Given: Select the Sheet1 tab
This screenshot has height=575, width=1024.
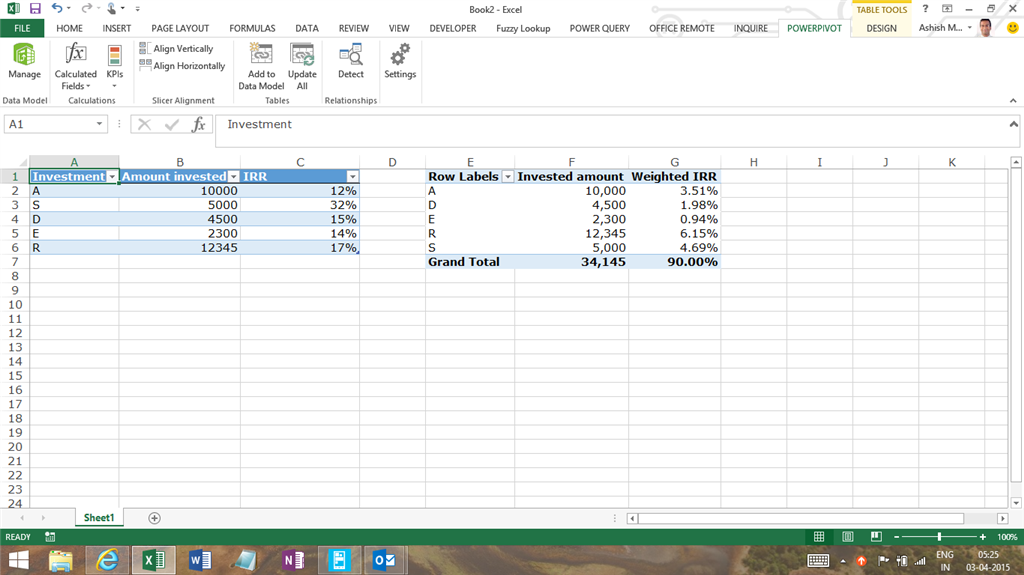Looking at the screenshot, I should click(x=99, y=518).
